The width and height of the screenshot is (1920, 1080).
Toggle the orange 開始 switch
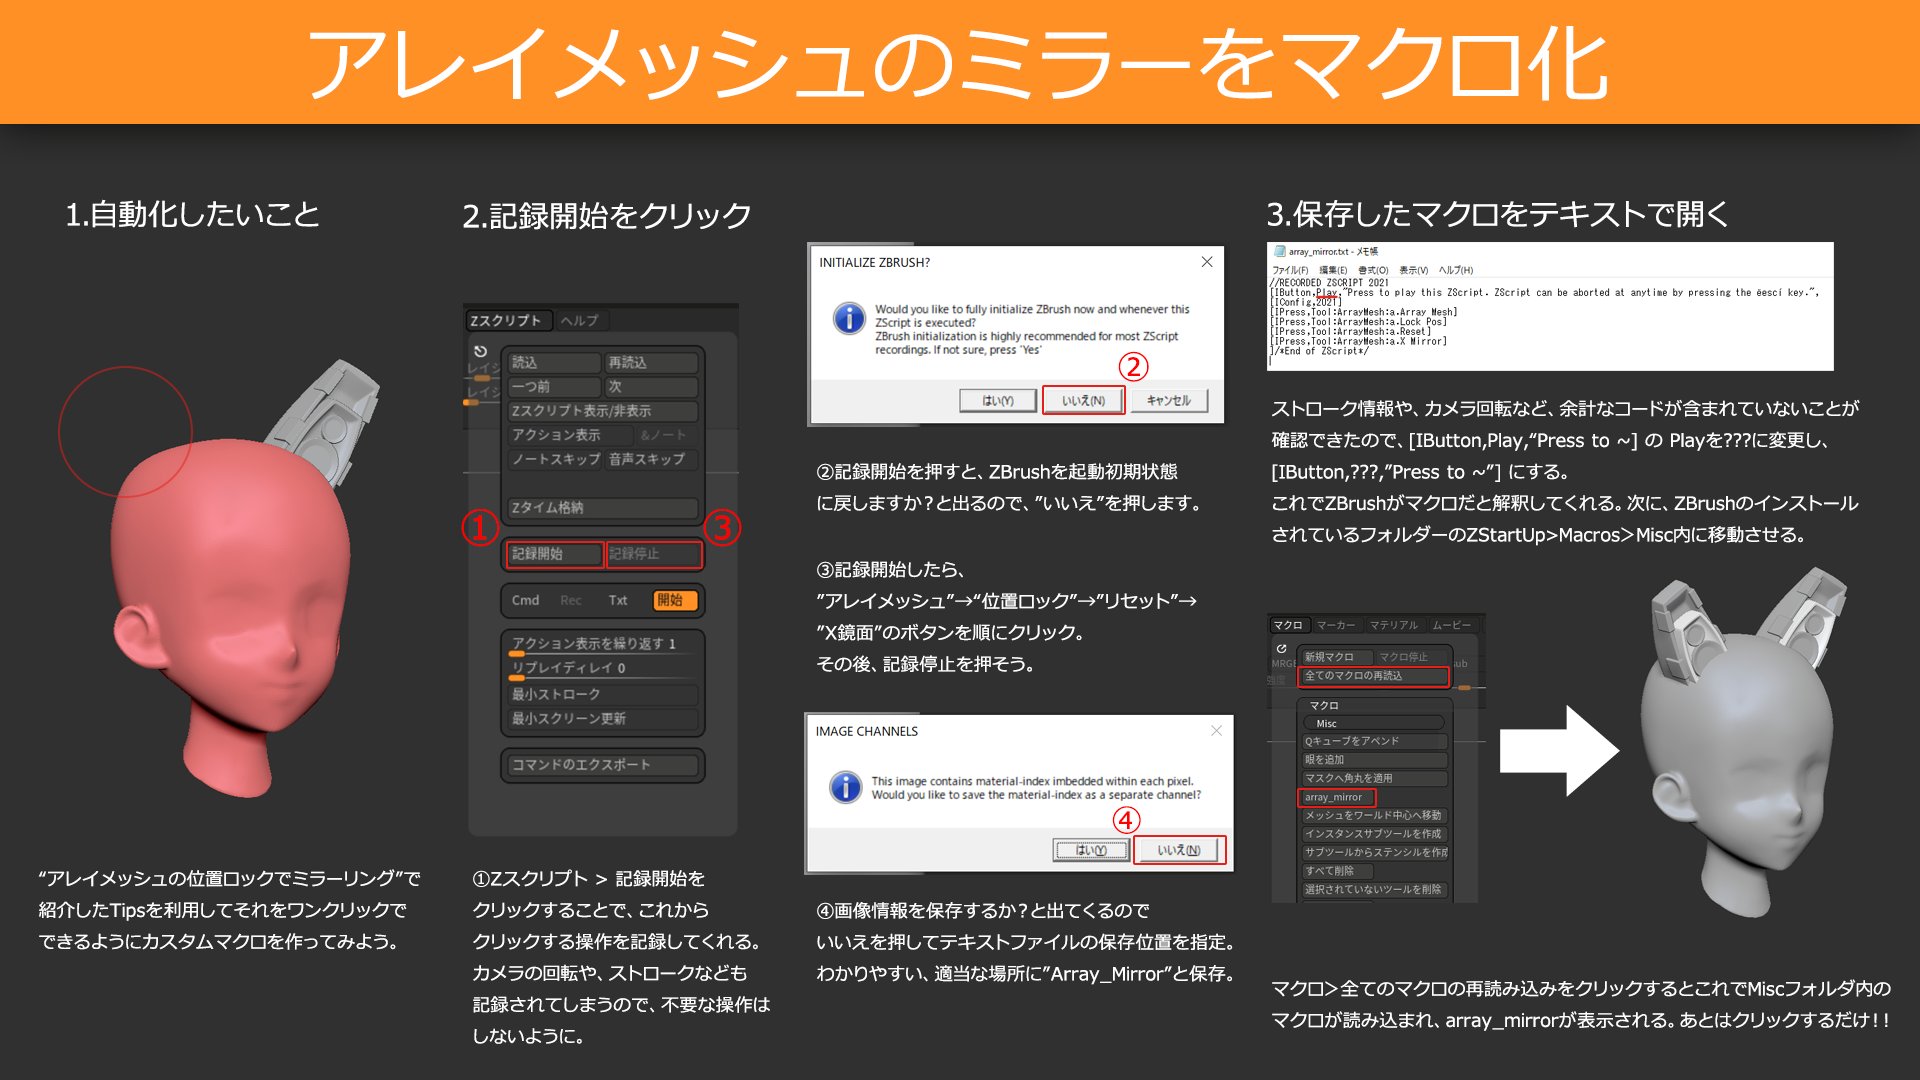[x=674, y=600]
